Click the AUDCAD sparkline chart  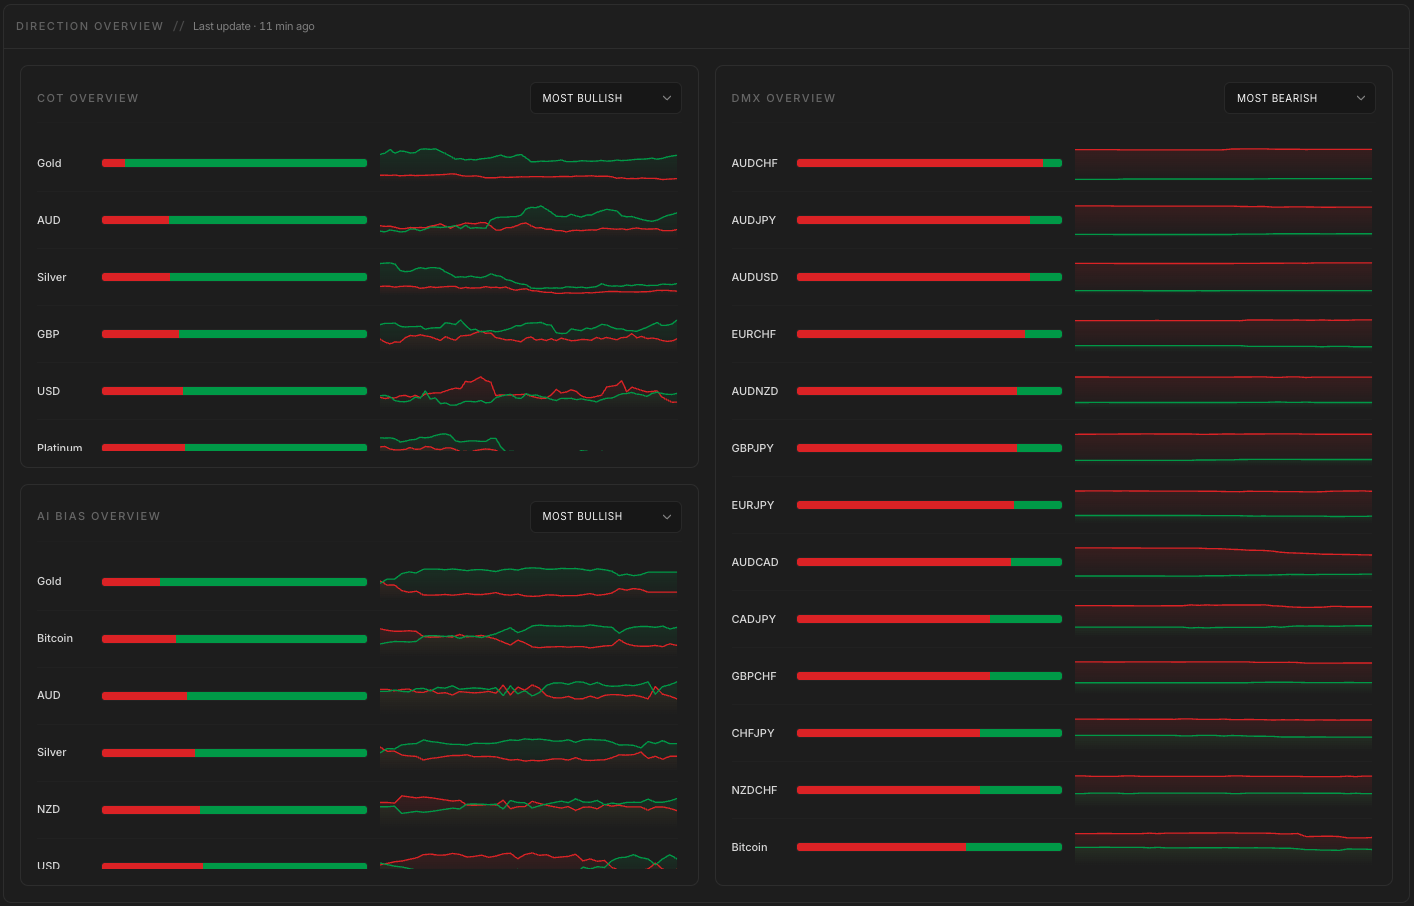click(x=1223, y=562)
